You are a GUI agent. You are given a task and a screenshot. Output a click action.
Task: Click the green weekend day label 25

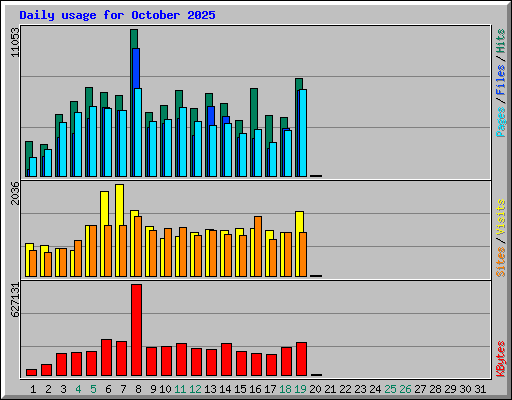pos(390,389)
